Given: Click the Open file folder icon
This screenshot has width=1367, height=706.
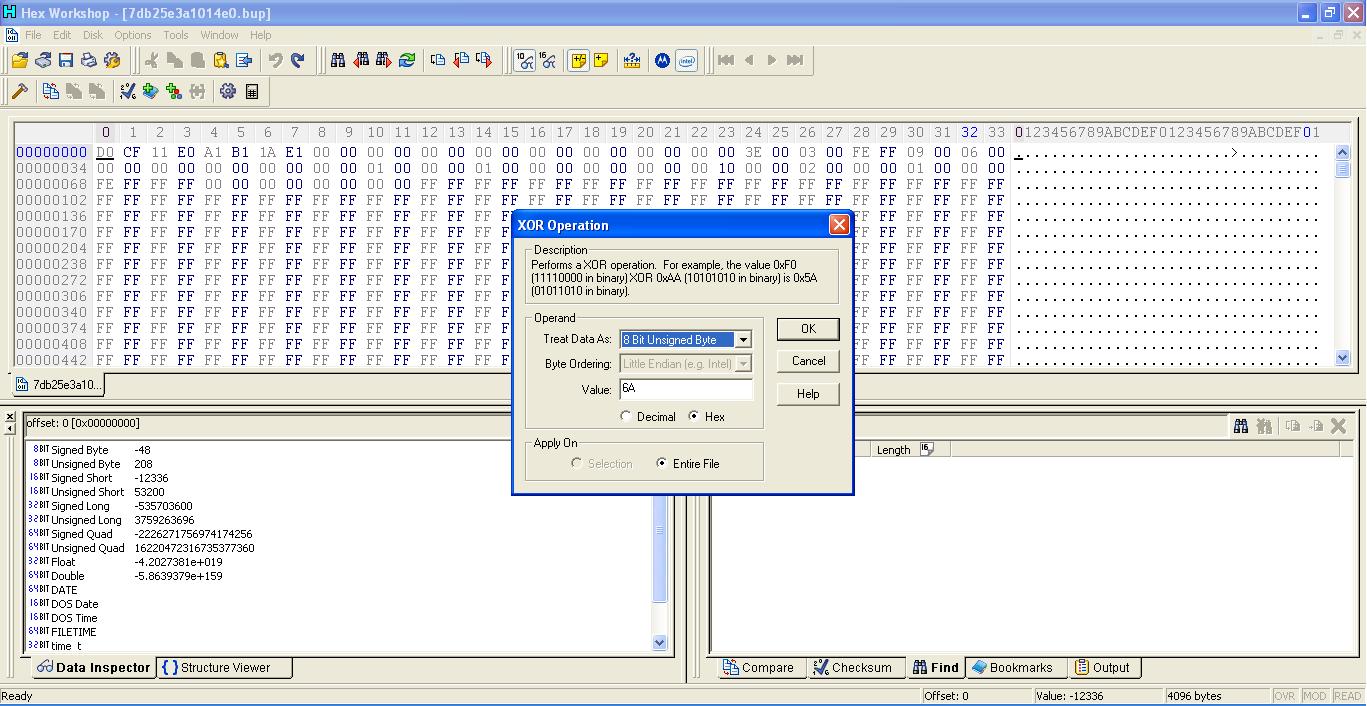Looking at the screenshot, I should click(x=20, y=60).
